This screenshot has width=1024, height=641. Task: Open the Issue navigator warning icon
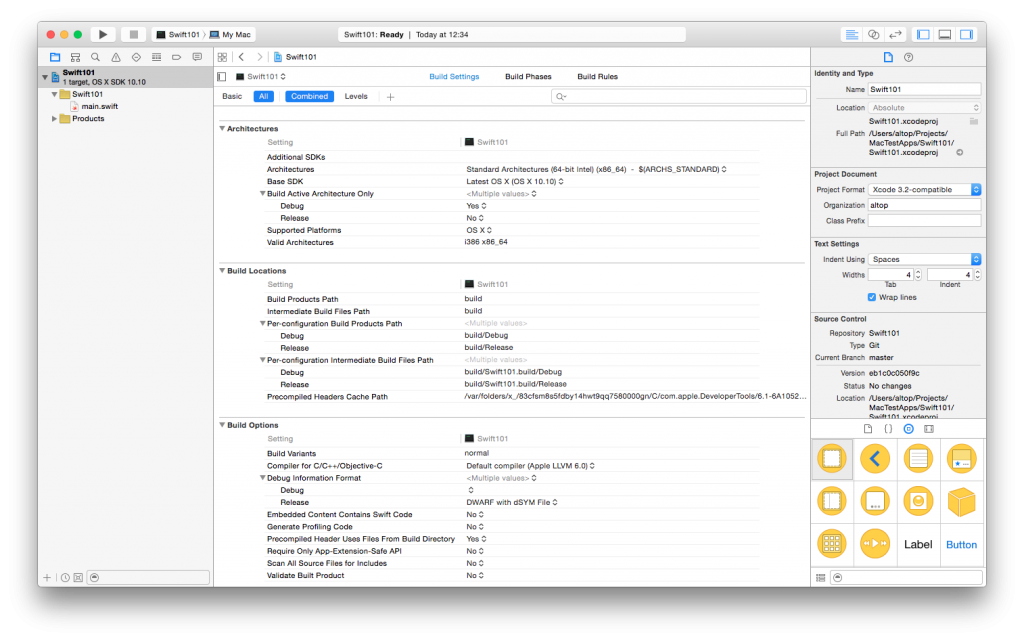116,57
